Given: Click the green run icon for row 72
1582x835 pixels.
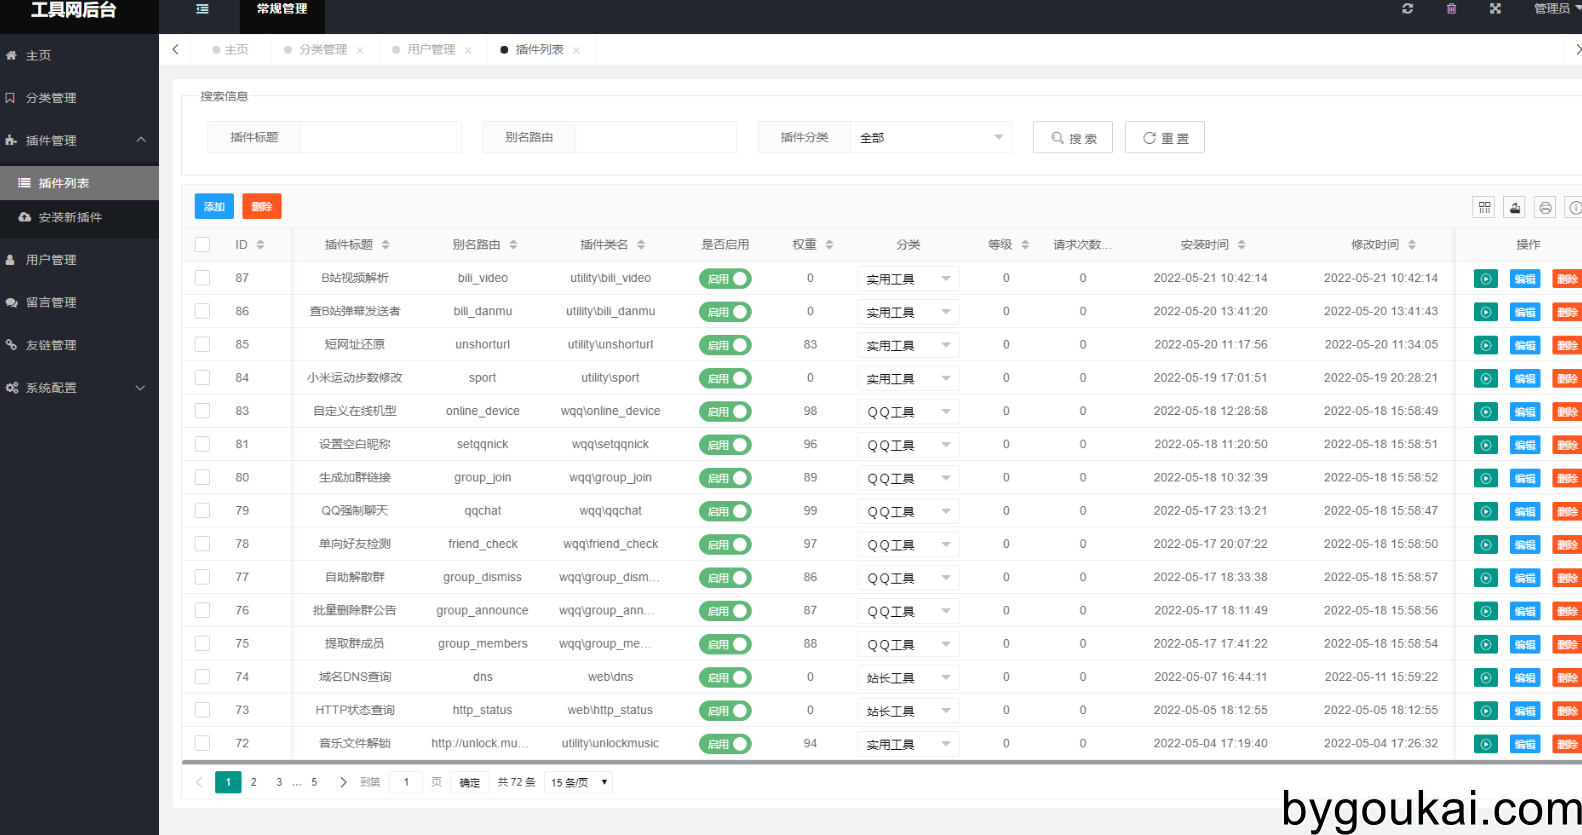Looking at the screenshot, I should (x=1486, y=744).
